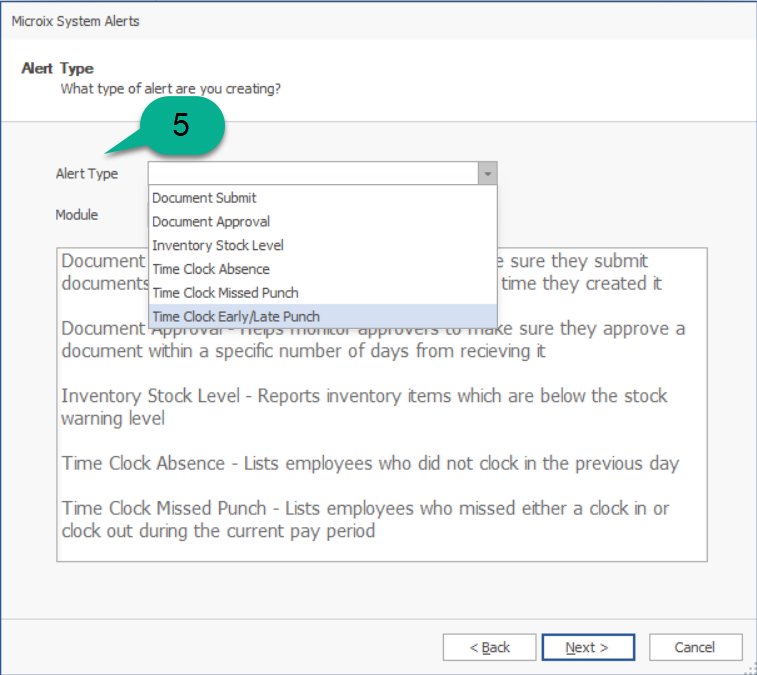Click the green number 5 callout
This screenshot has width=757, height=675.
coord(181,126)
